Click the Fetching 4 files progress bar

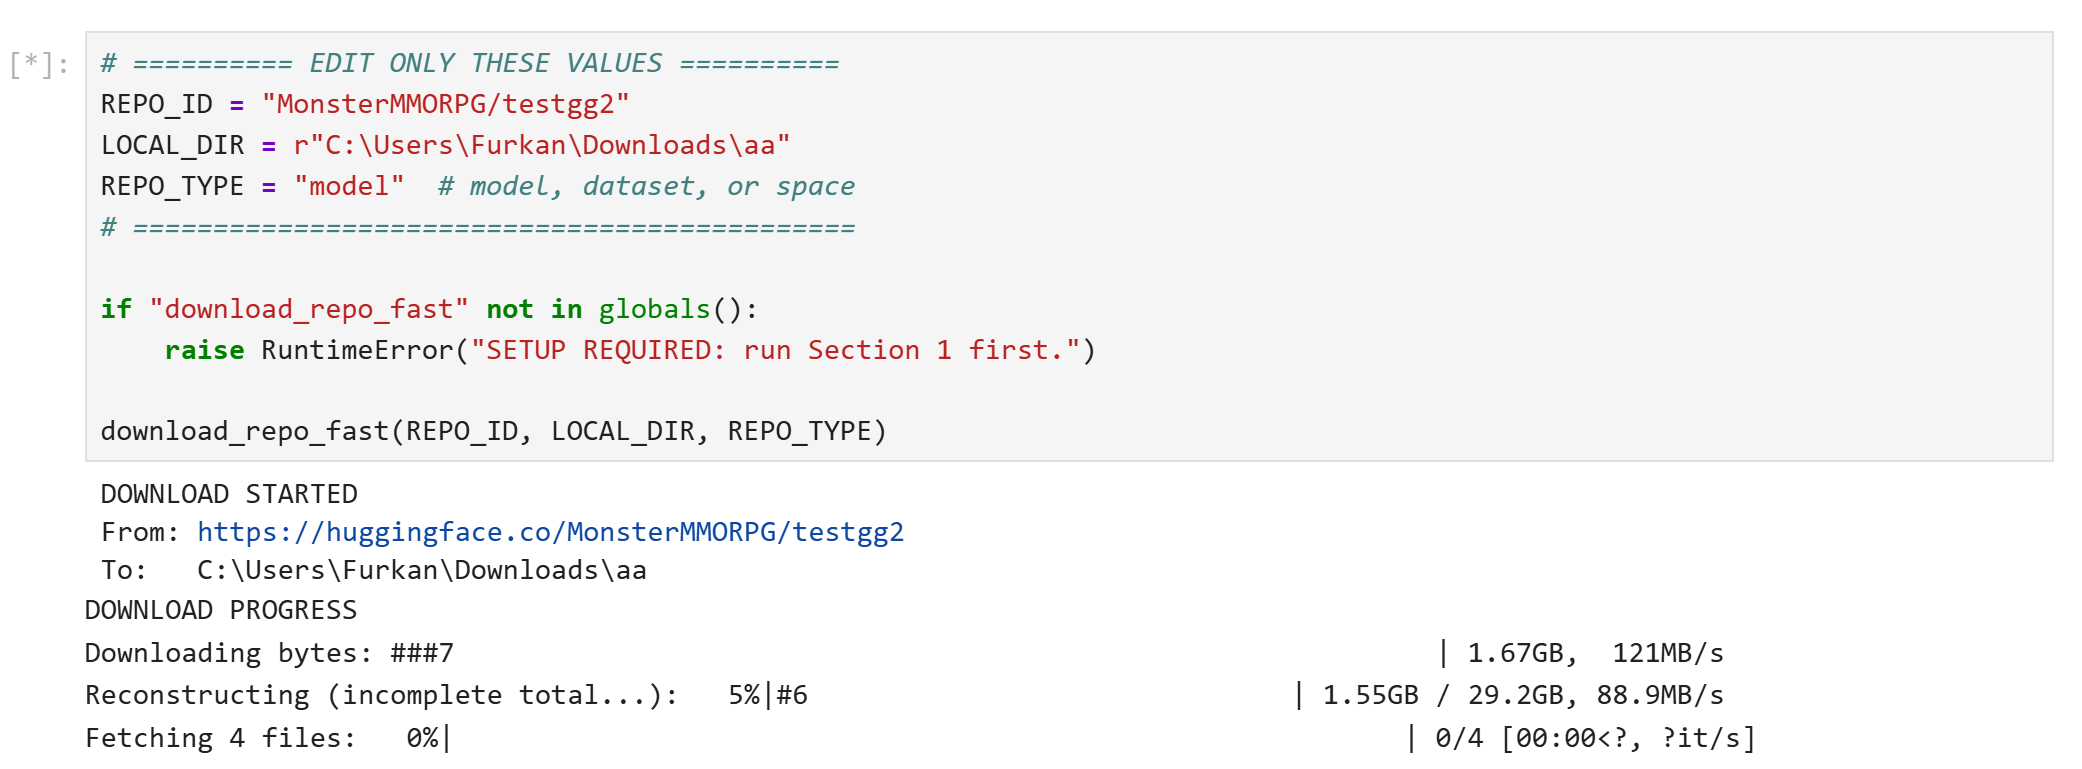(x=929, y=739)
